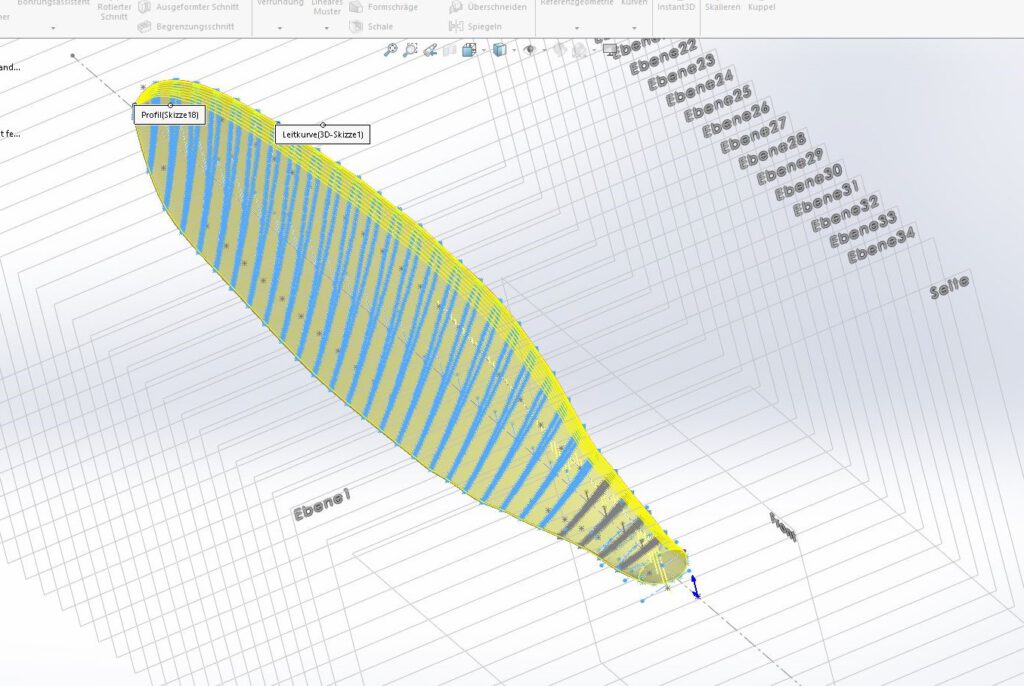Click the Profil(Skizze18) callout label
The image size is (1024, 686).
170,116
